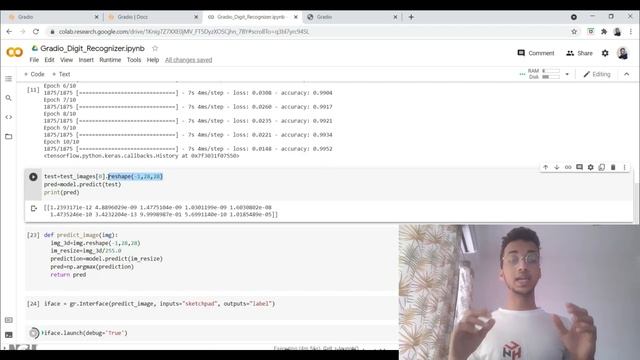Open Chrome's three-dot menu
This screenshot has height=360, width=640.
pos(631,31)
